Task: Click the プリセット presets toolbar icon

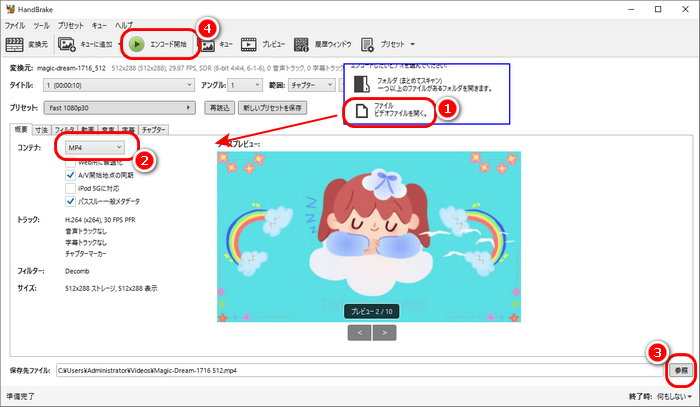Action: [367, 44]
